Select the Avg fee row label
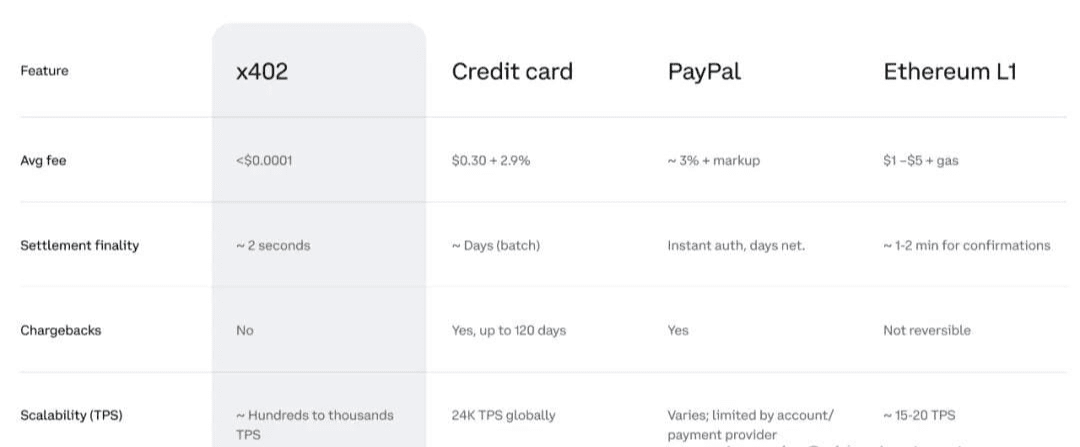The width and height of the screenshot is (1080, 447). pos(43,160)
